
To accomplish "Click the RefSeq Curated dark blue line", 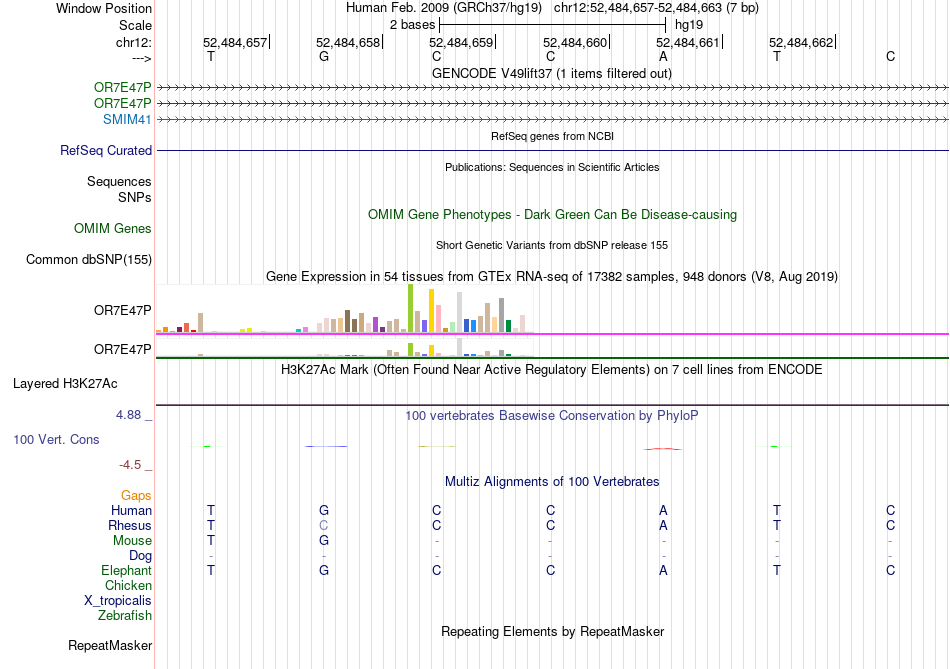I will (x=552, y=150).
